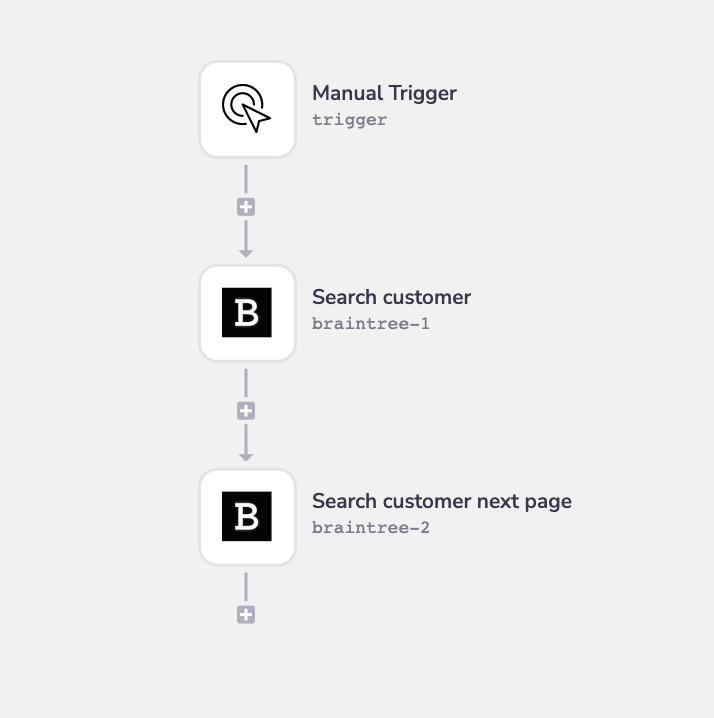Image resolution: width=714 pixels, height=718 pixels.
Task: Select the Search customer Braintree icon
Action: pos(247,312)
